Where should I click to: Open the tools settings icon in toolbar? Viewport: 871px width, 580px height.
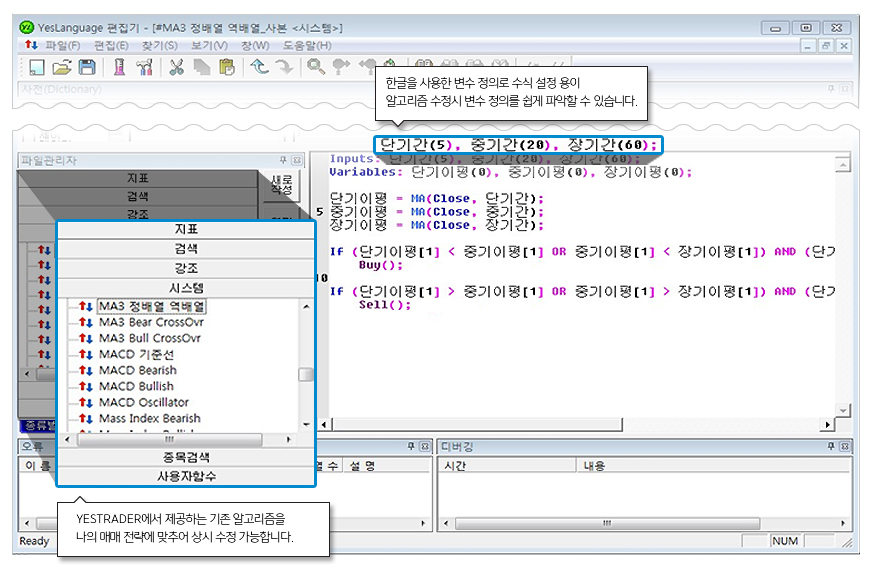(x=144, y=68)
